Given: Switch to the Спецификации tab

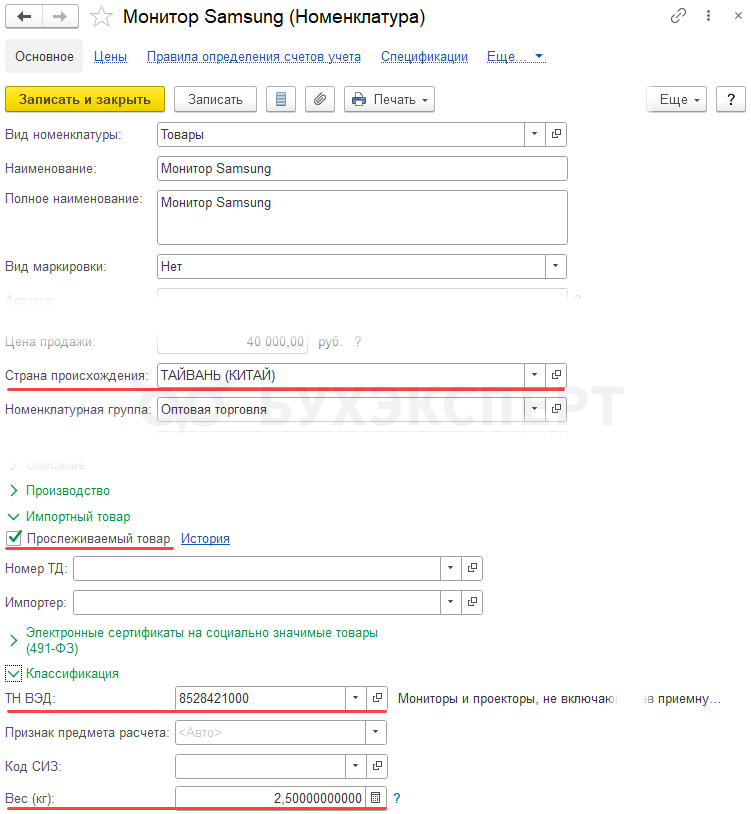Looking at the screenshot, I should 424,57.
